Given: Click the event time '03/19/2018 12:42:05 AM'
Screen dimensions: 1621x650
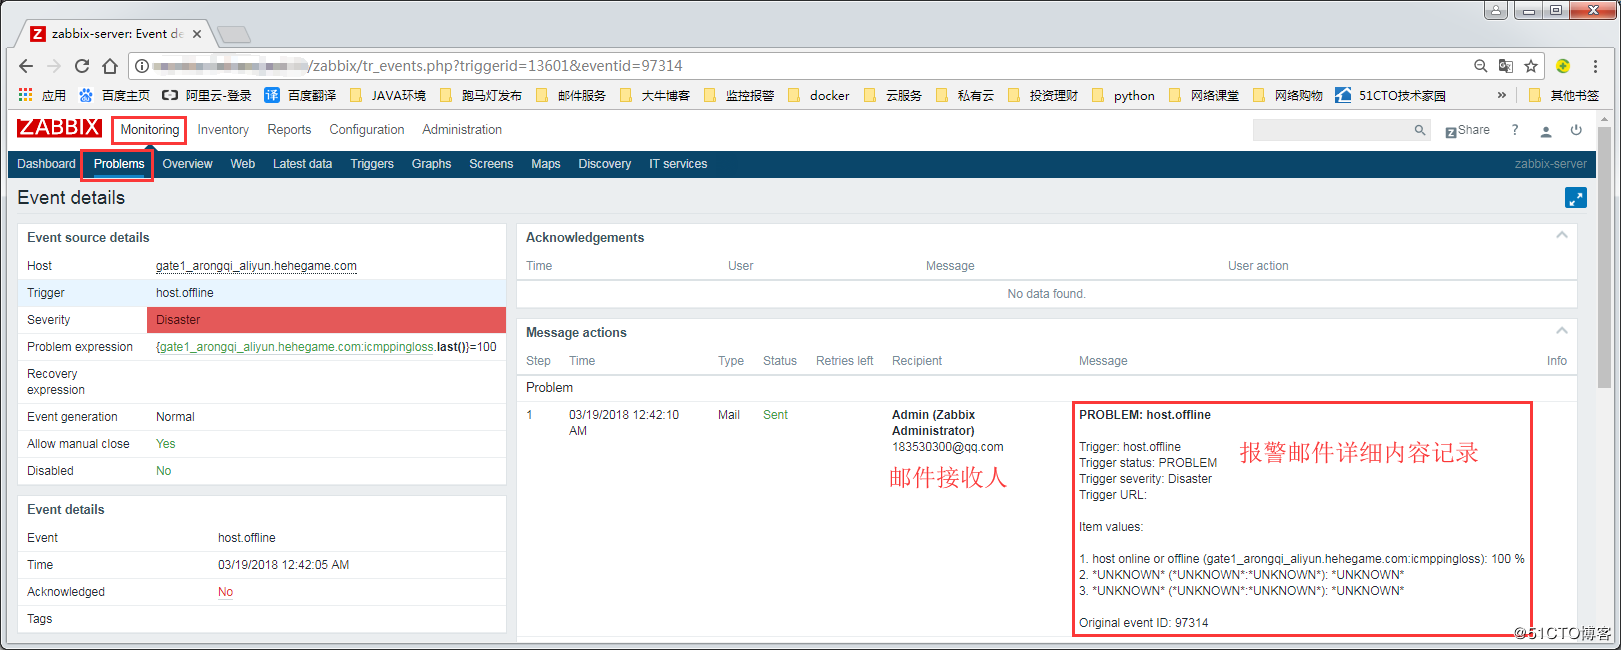Looking at the screenshot, I should 283,565.
